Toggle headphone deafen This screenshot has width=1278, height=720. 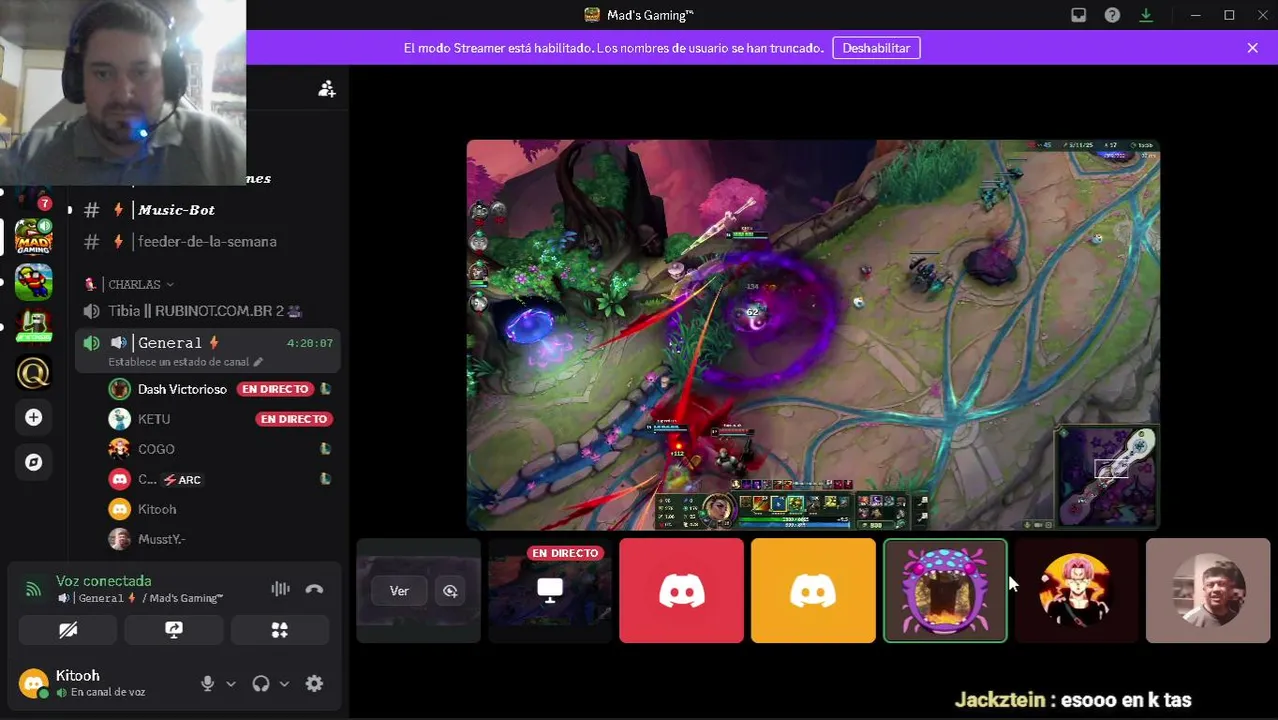(261, 684)
